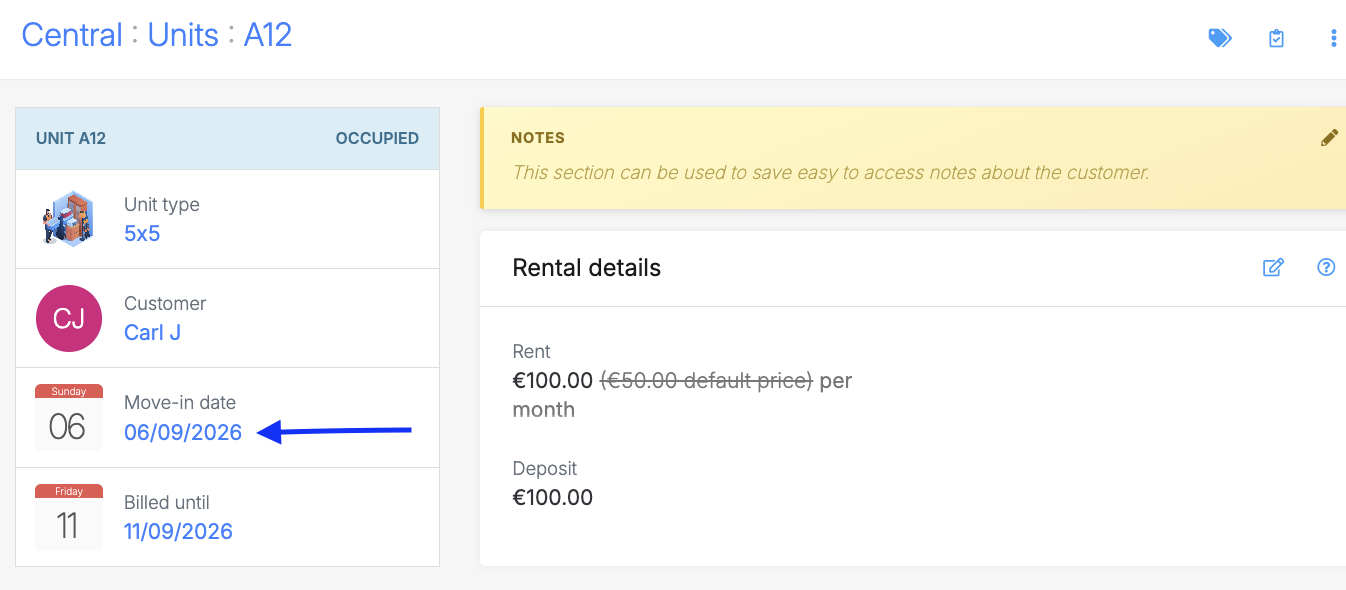
Task: Go to Central breadcrumb link
Action: pyautogui.click(x=71, y=35)
